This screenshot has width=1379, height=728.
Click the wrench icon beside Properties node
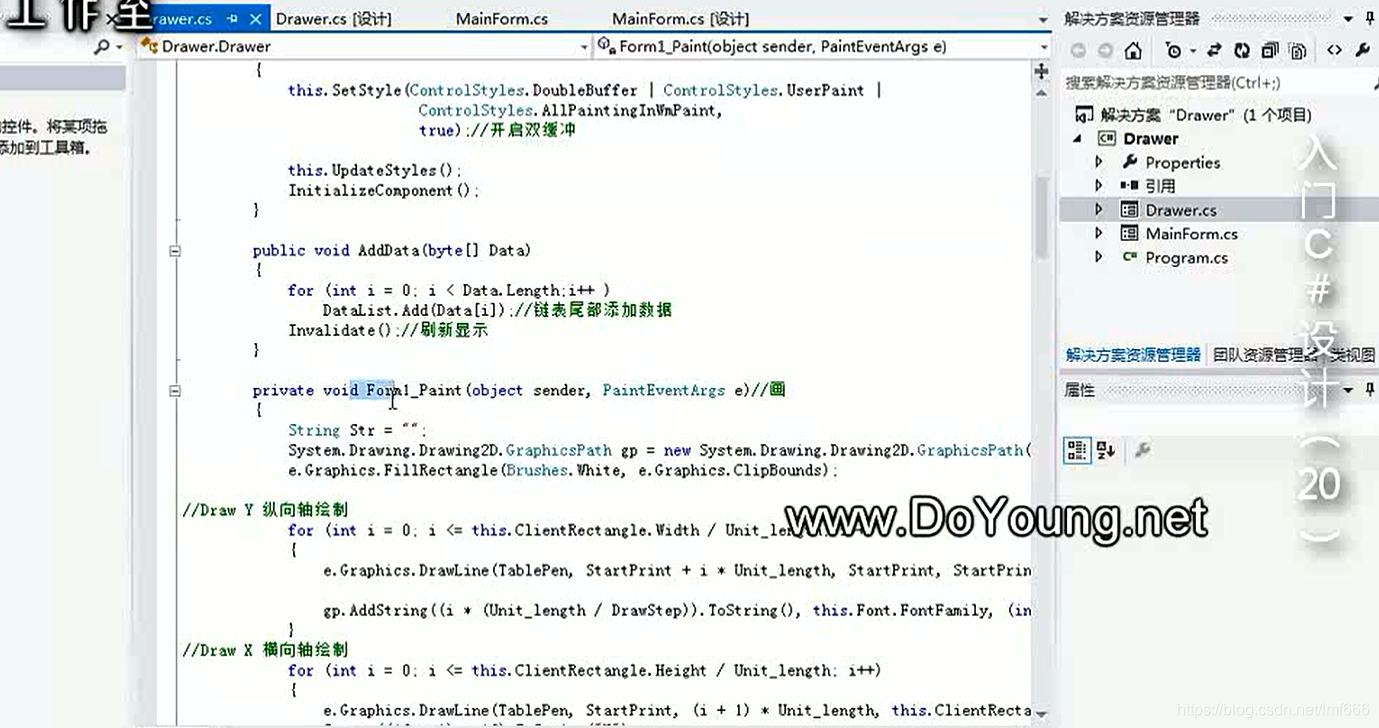click(x=1129, y=162)
